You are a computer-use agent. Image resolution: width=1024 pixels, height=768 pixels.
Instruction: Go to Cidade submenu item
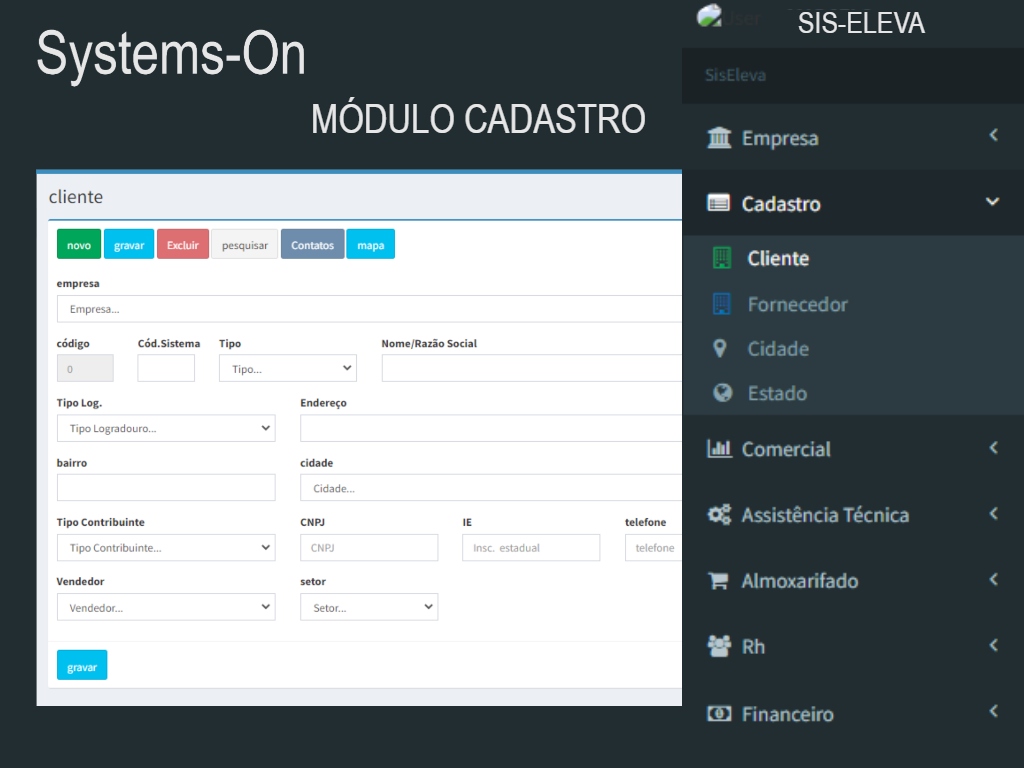853,349
